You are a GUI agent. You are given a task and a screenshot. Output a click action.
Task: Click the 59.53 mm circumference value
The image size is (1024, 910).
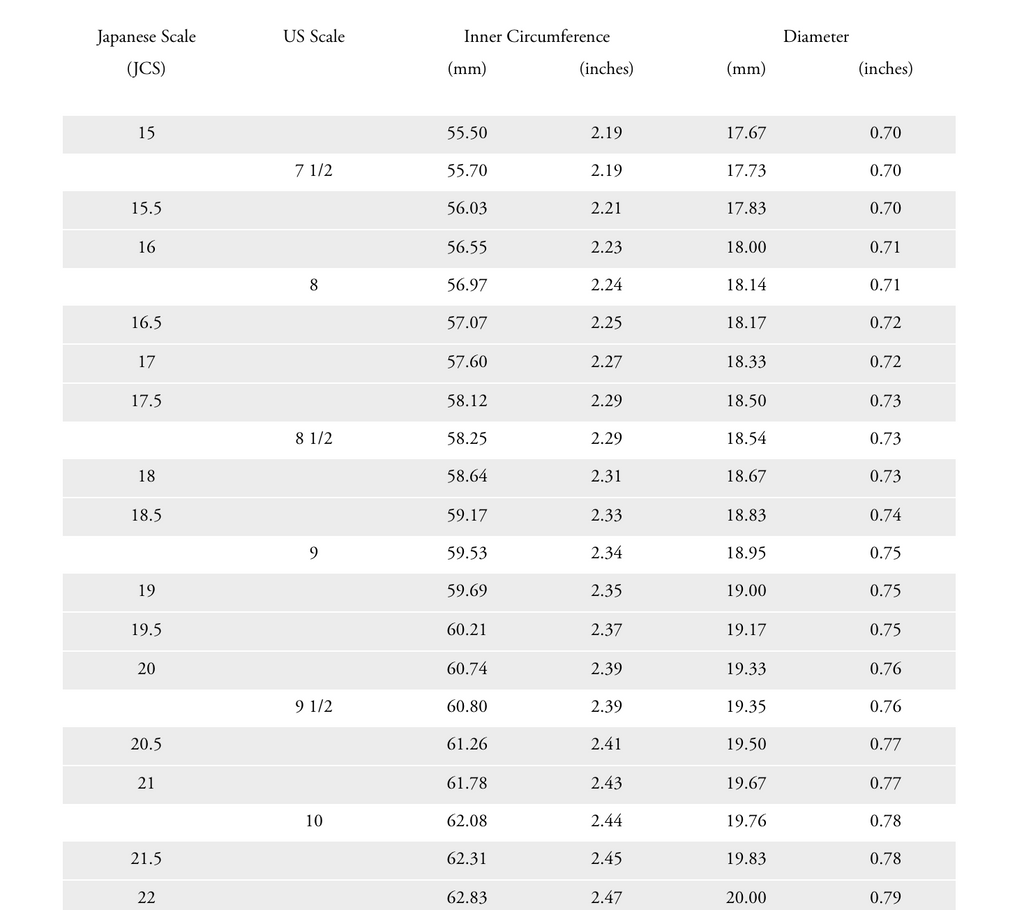coord(467,553)
